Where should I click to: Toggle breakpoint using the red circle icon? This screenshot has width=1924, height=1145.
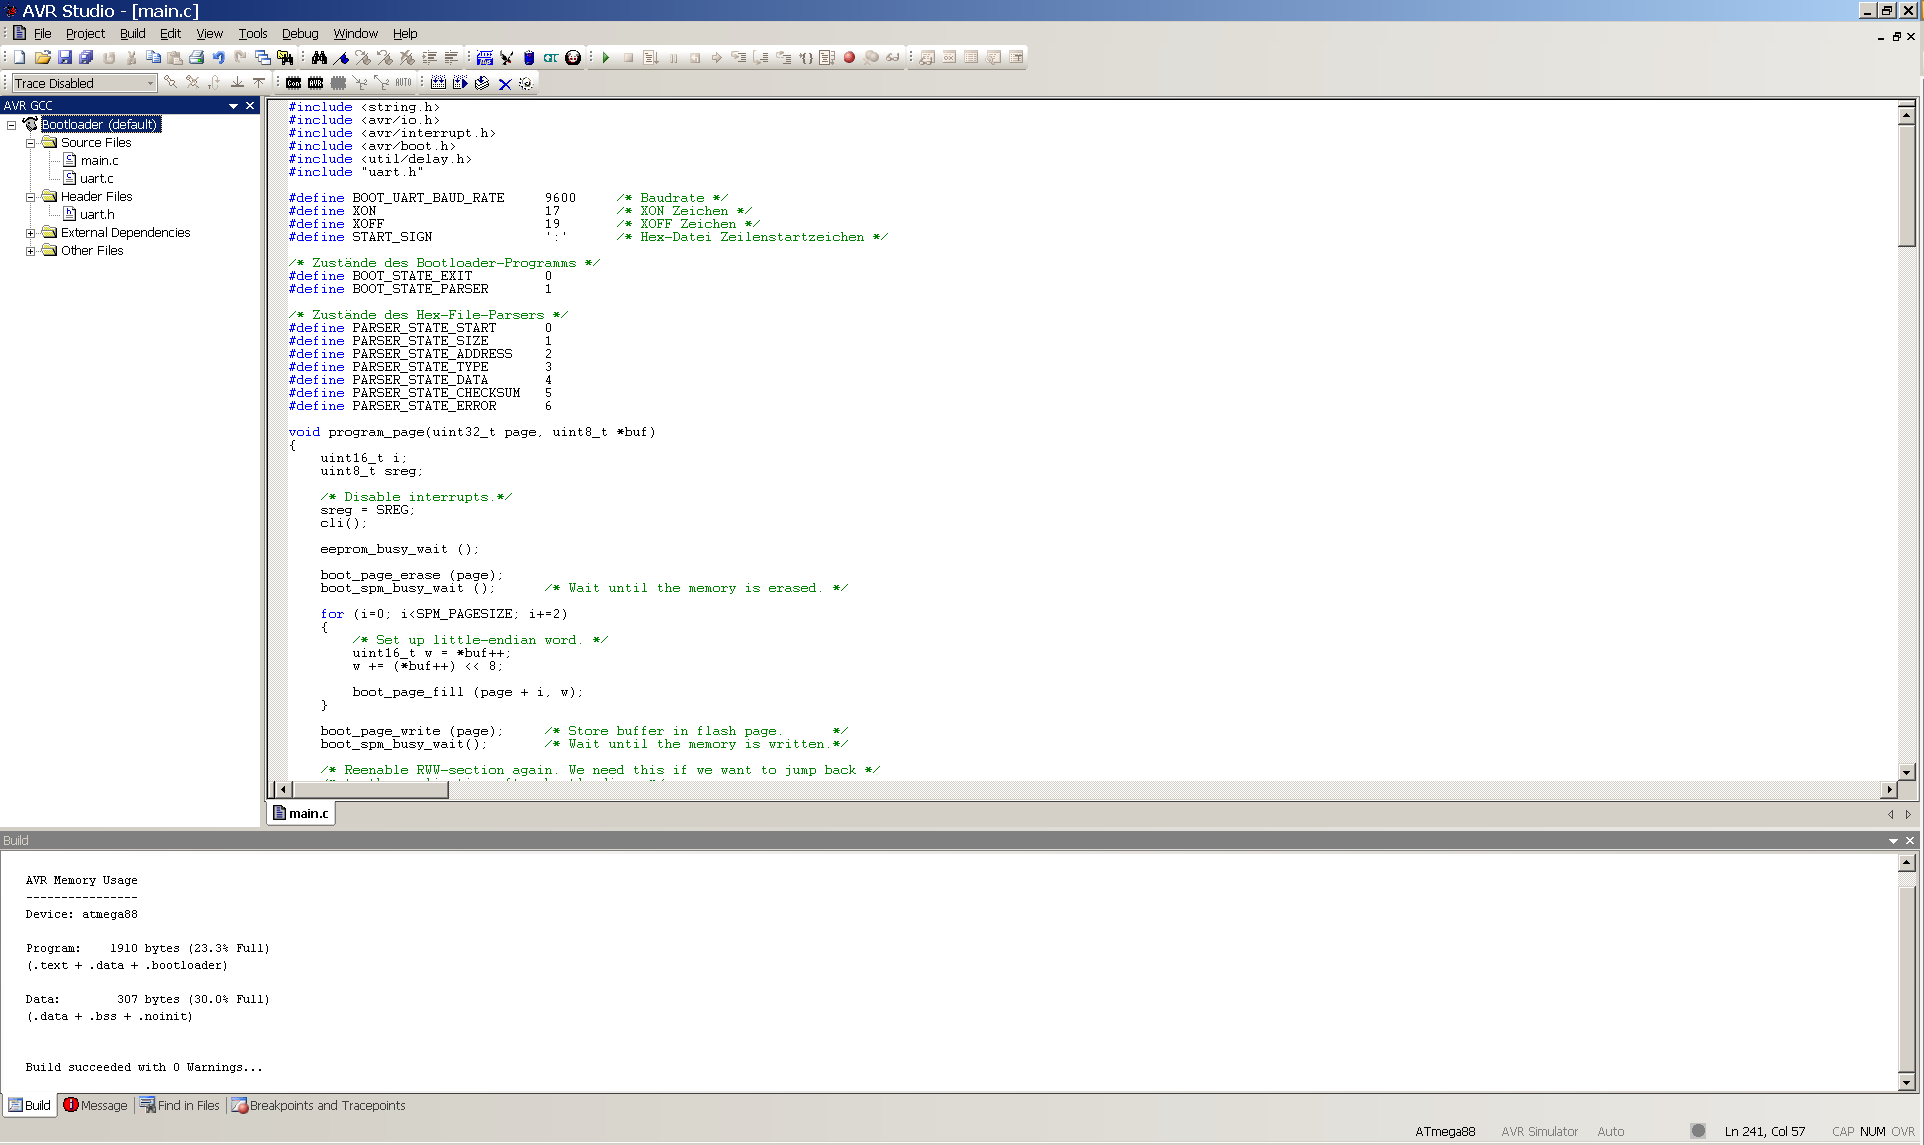849,58
